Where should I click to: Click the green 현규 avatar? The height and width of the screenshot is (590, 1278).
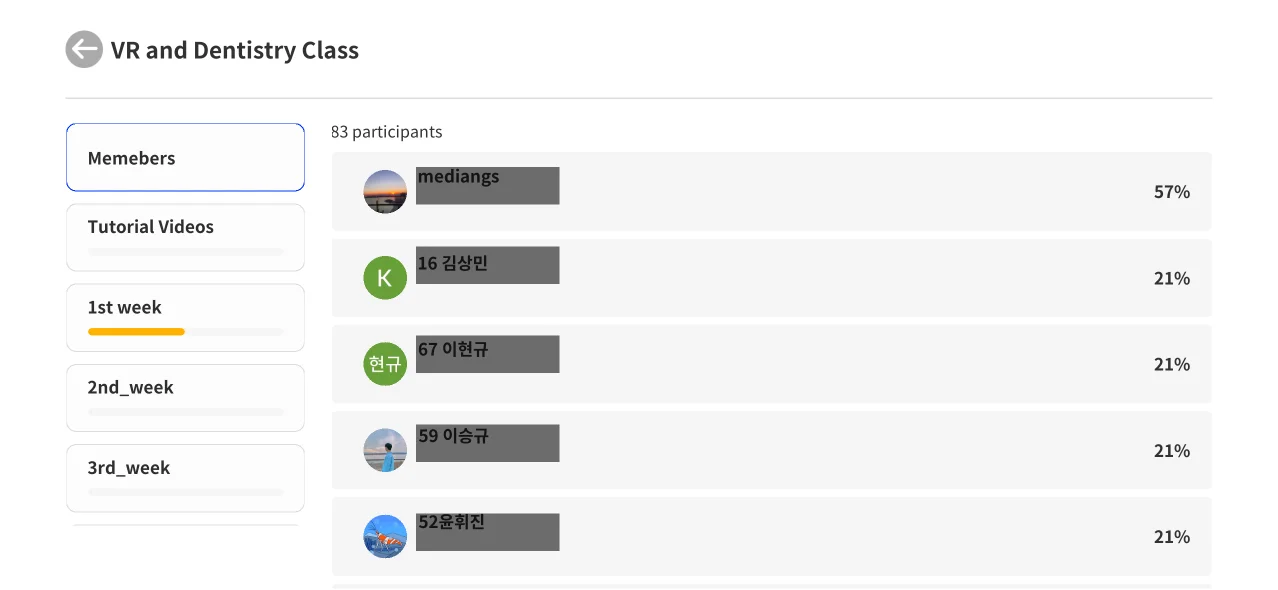(385, 364)
